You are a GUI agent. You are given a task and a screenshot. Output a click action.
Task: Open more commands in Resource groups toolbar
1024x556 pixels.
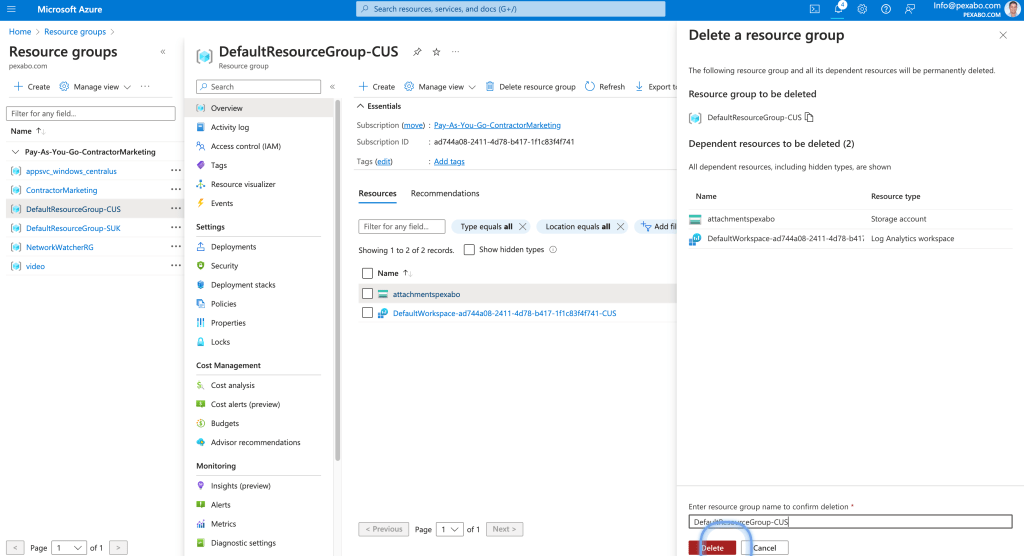(x=145, y=86)
